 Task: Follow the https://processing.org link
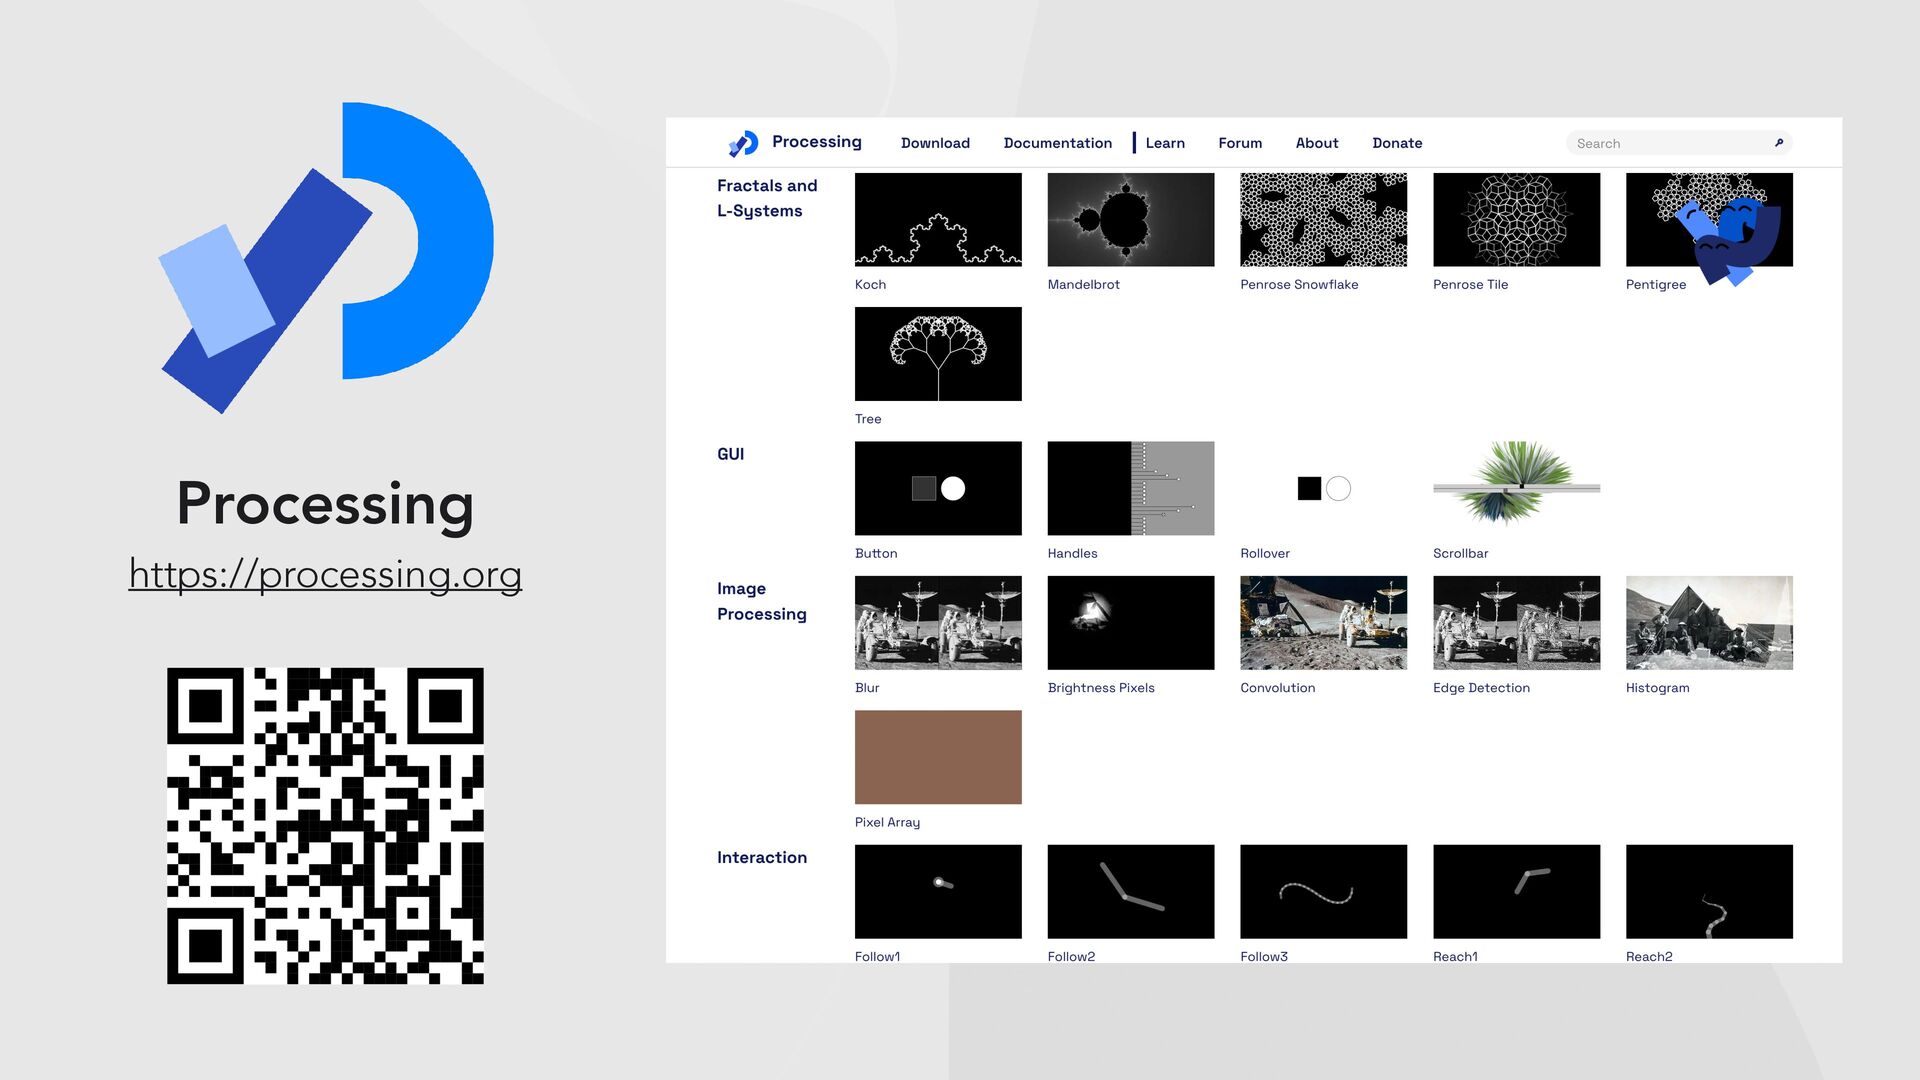click(x=325, y=574)
